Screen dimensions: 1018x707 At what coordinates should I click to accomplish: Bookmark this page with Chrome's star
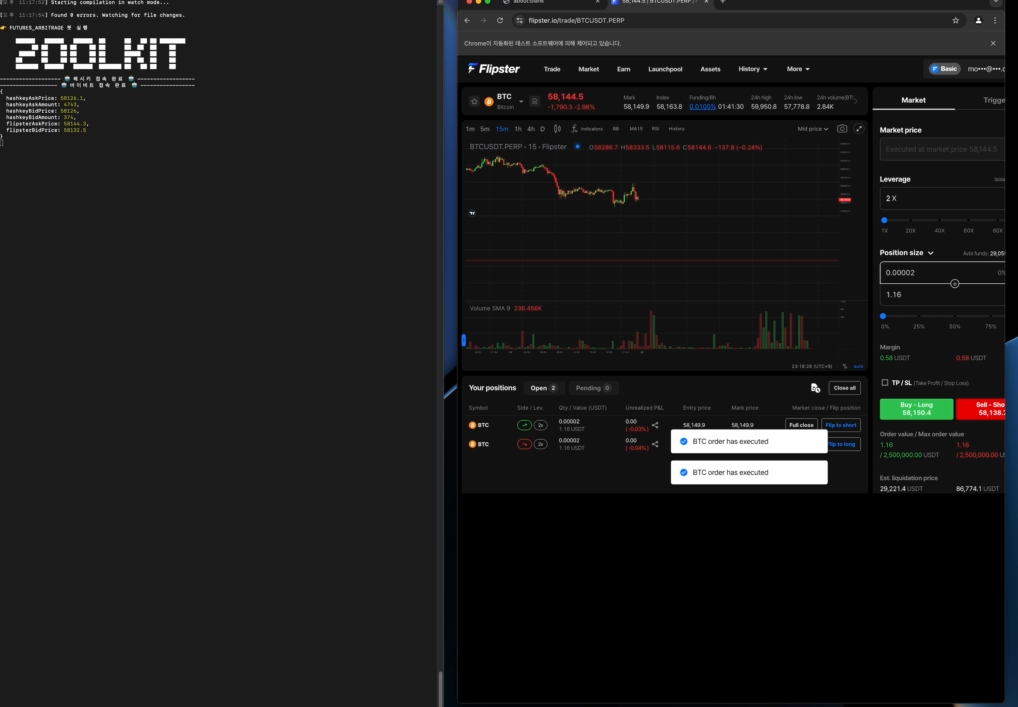(956, 20)
